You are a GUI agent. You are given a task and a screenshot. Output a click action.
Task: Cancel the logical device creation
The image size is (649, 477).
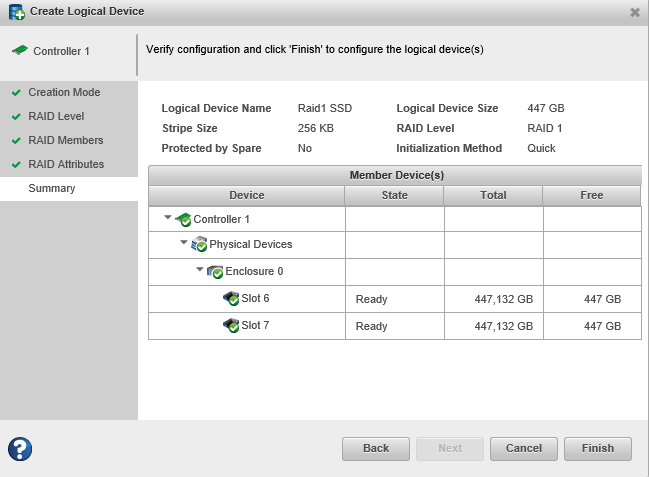point(524,448)
